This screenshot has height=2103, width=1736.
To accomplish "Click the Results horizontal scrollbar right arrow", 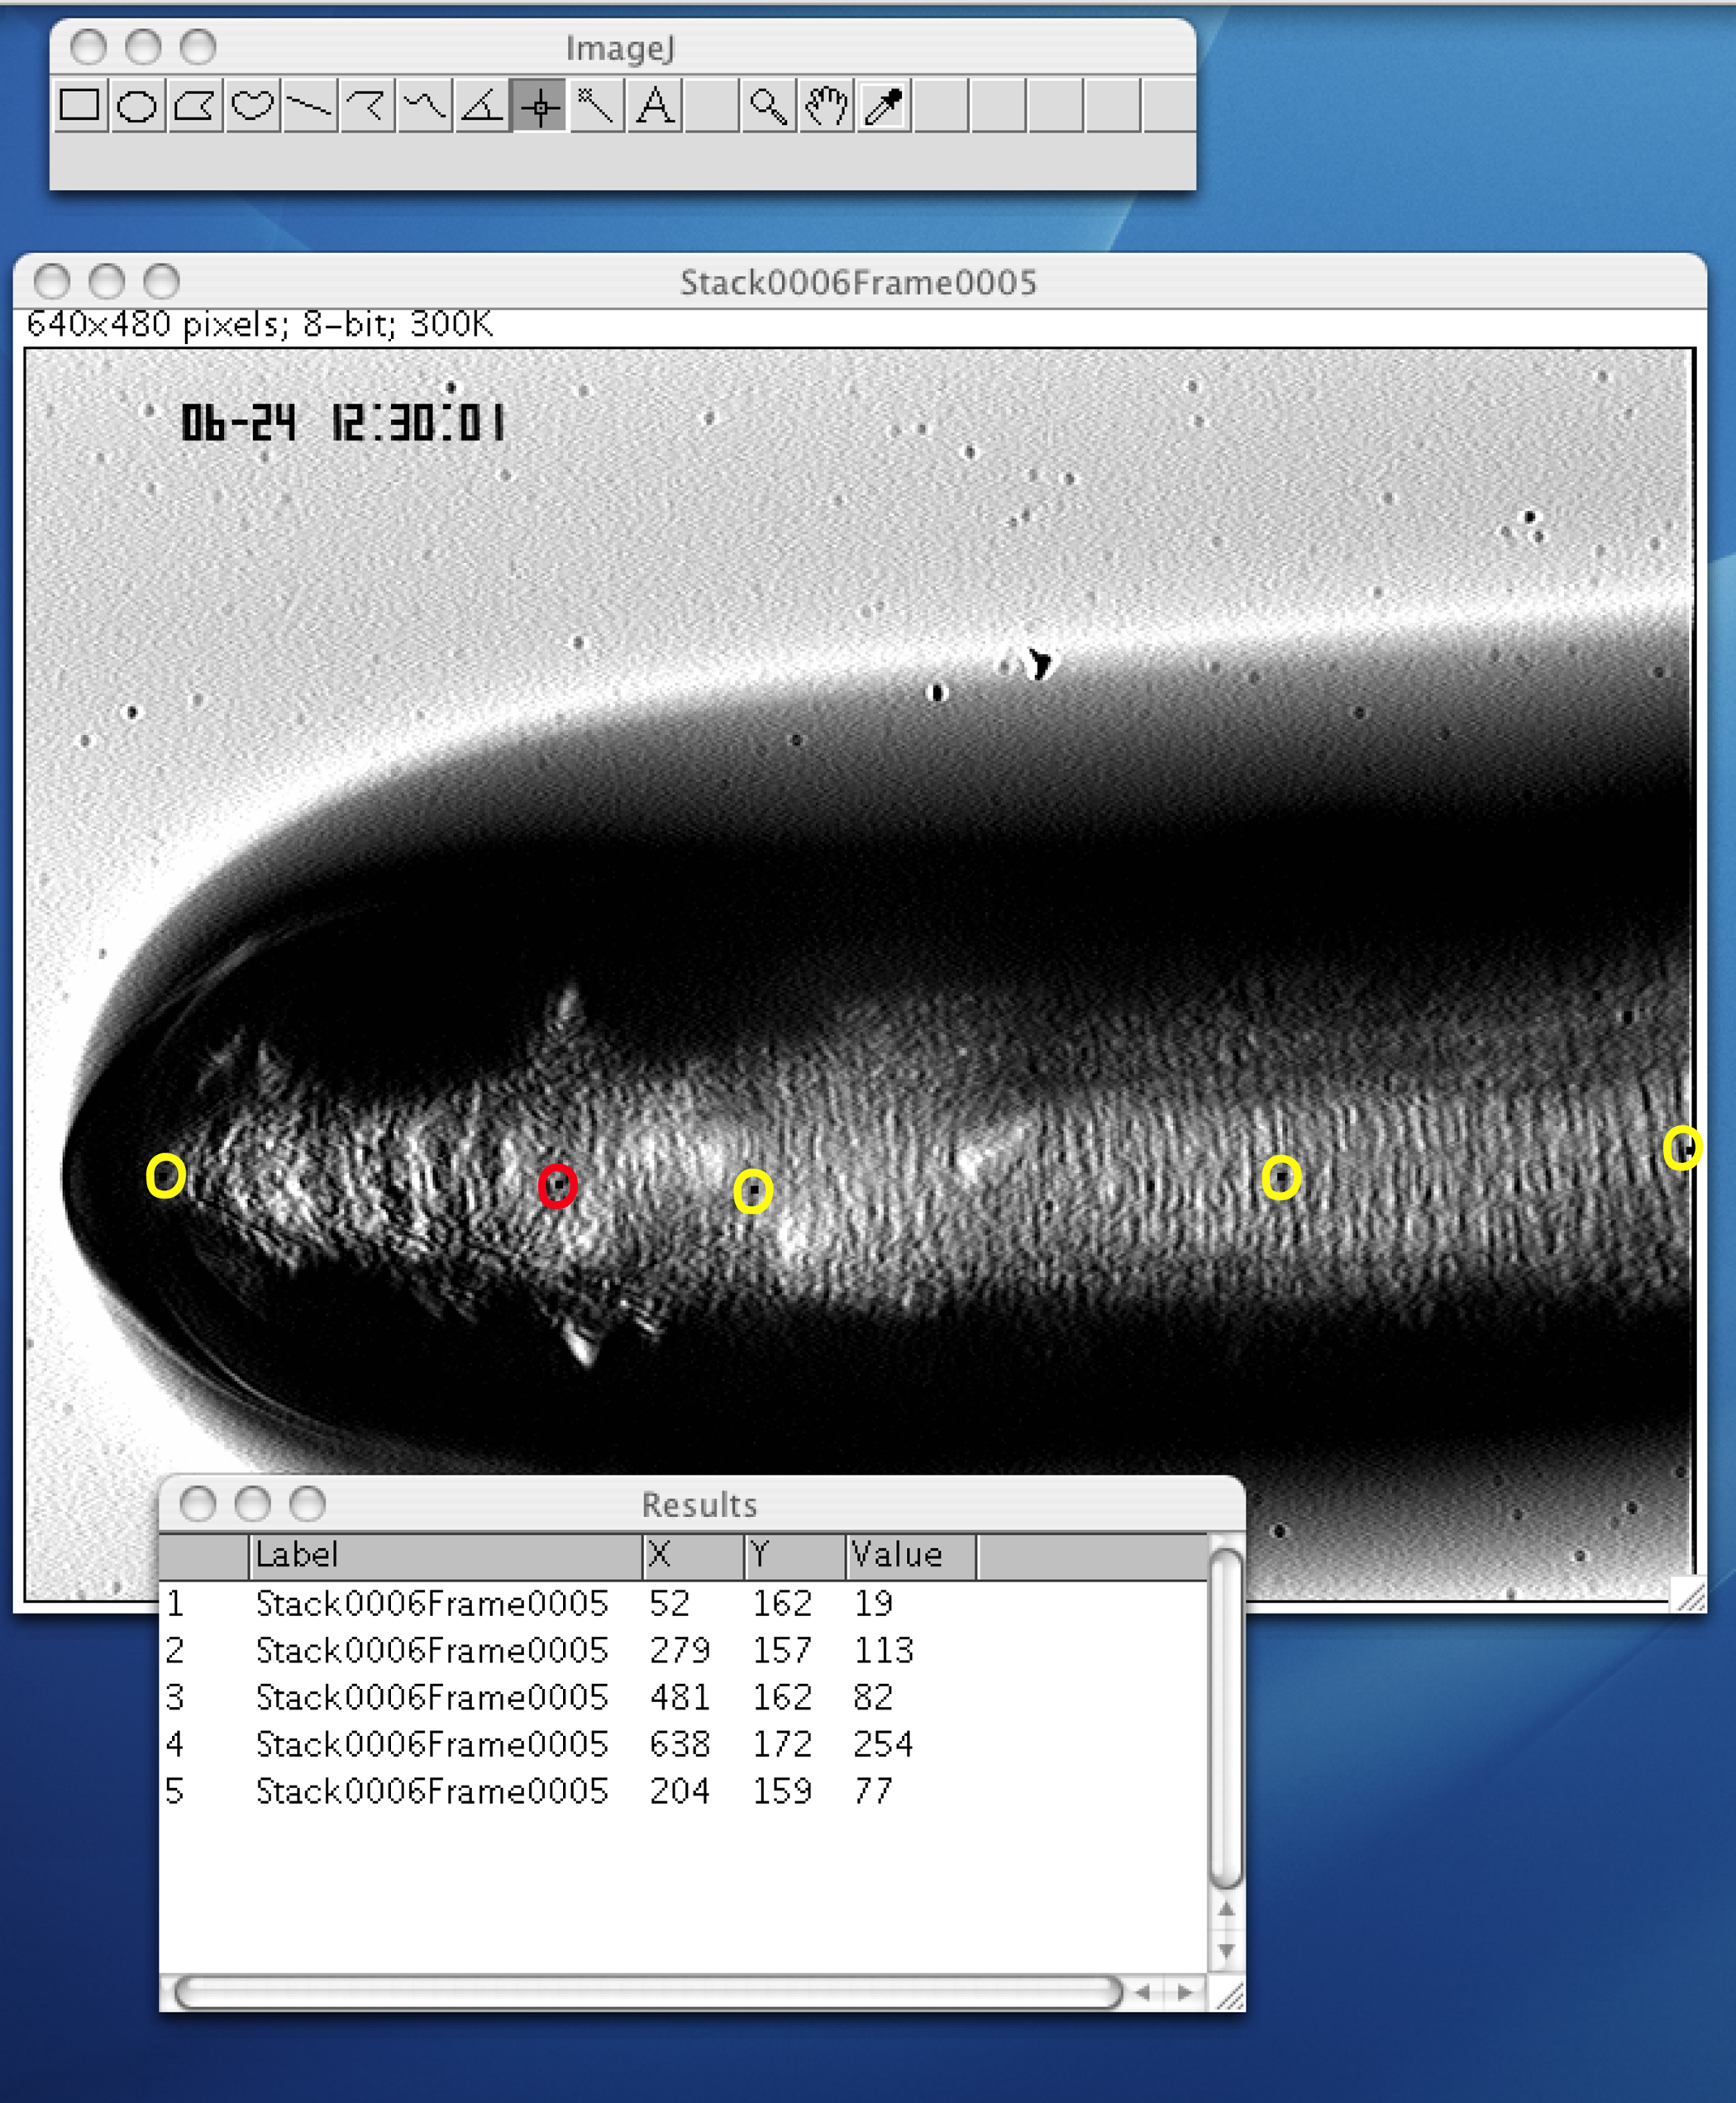I will point(1185,1993).
